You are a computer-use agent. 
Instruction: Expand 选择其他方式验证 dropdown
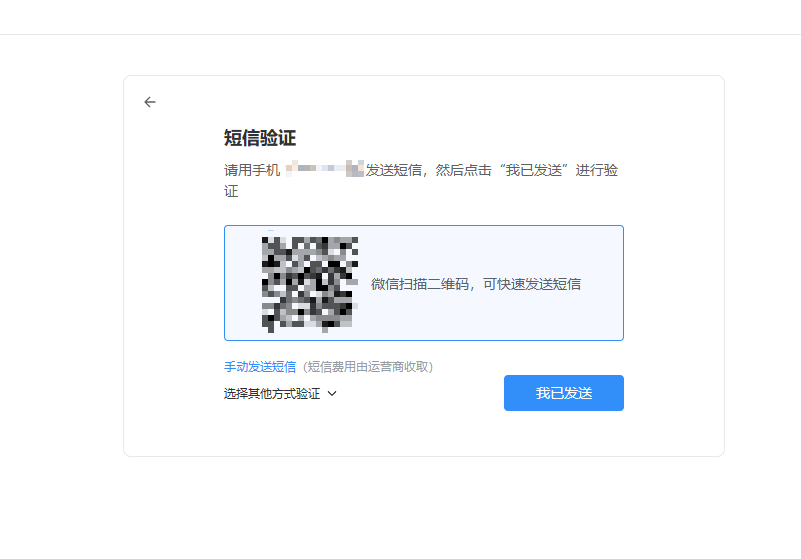click(280, 393)
